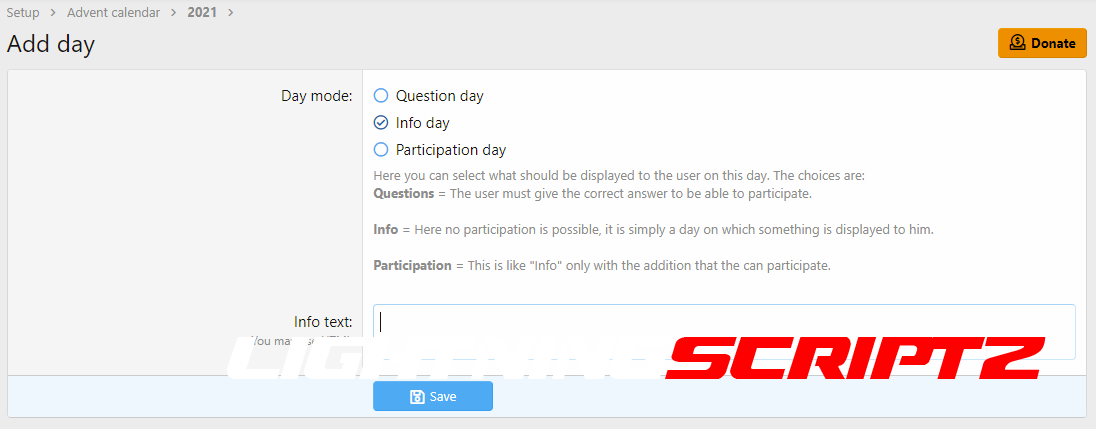Click the red SCRIPTZ logo watermark
The image size is (1096, 429).
coord(855,359)
